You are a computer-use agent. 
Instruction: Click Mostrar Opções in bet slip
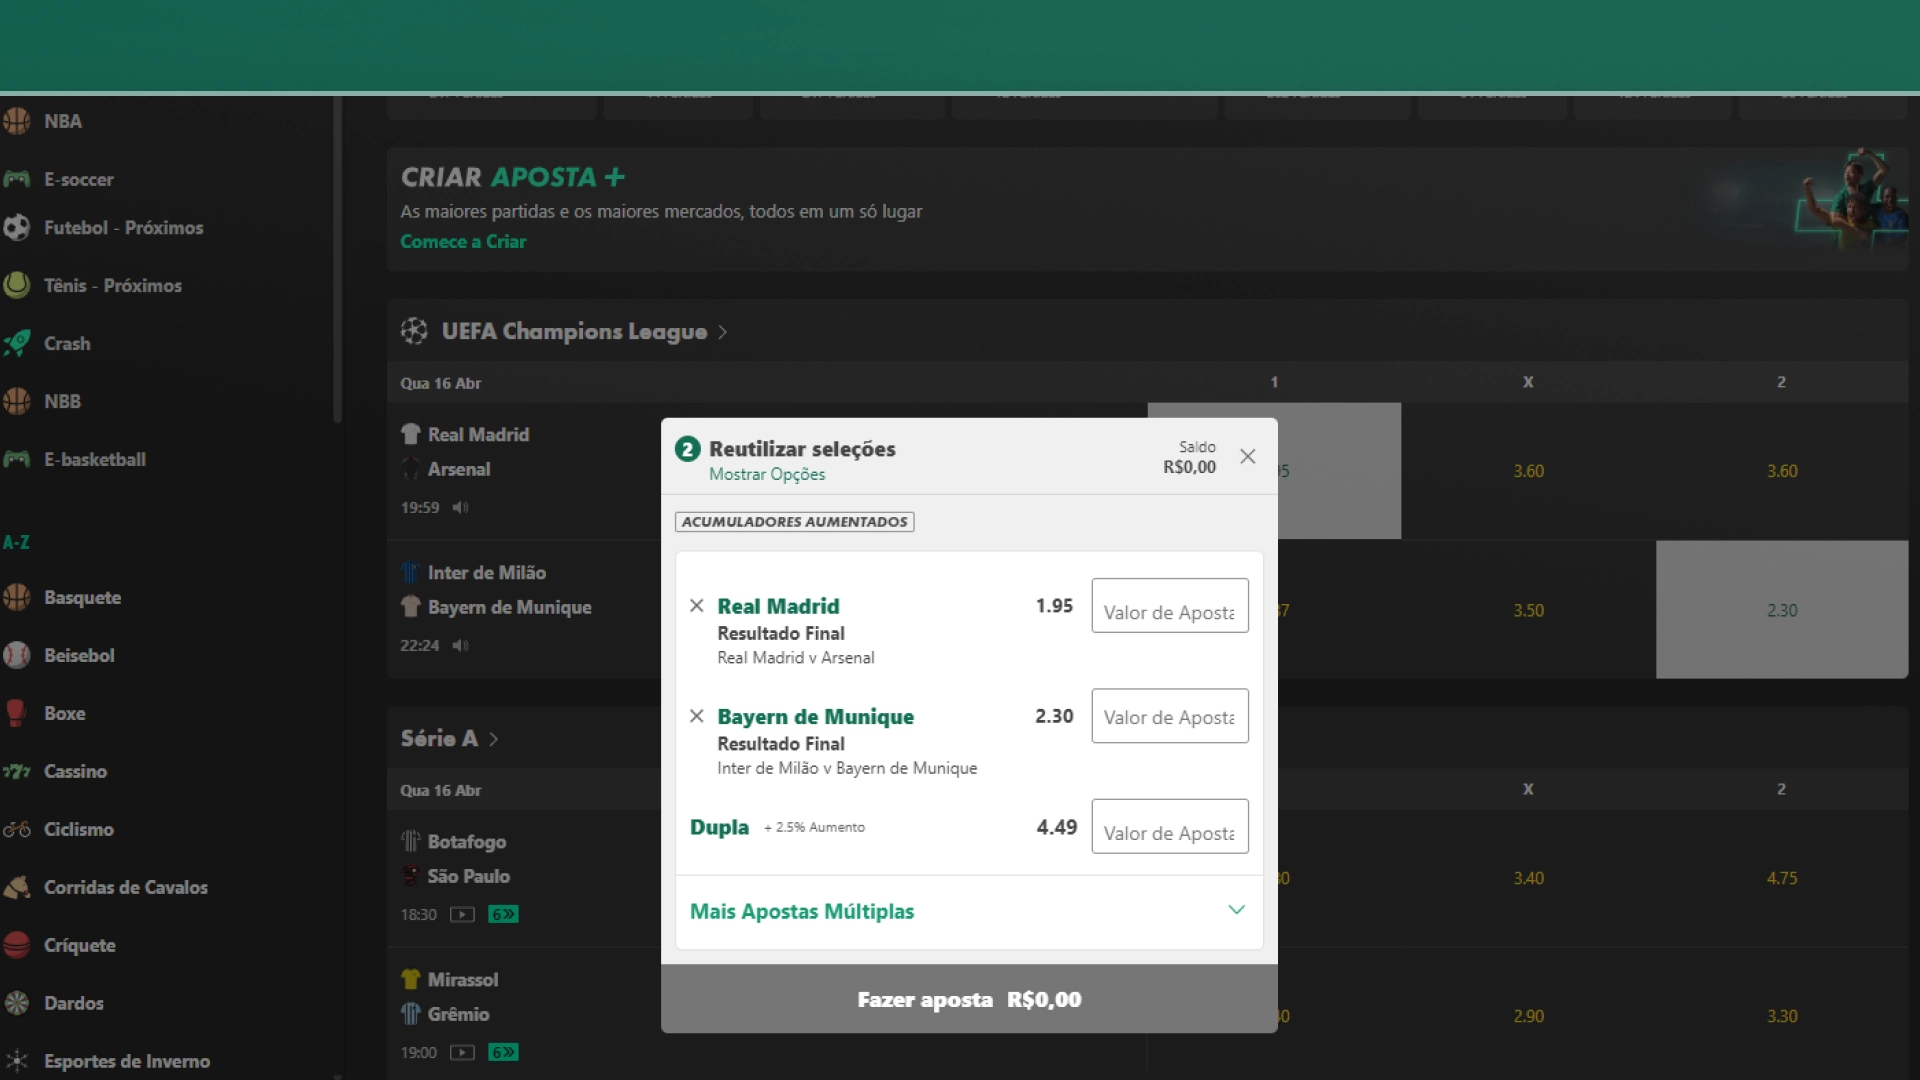(767, 474)
